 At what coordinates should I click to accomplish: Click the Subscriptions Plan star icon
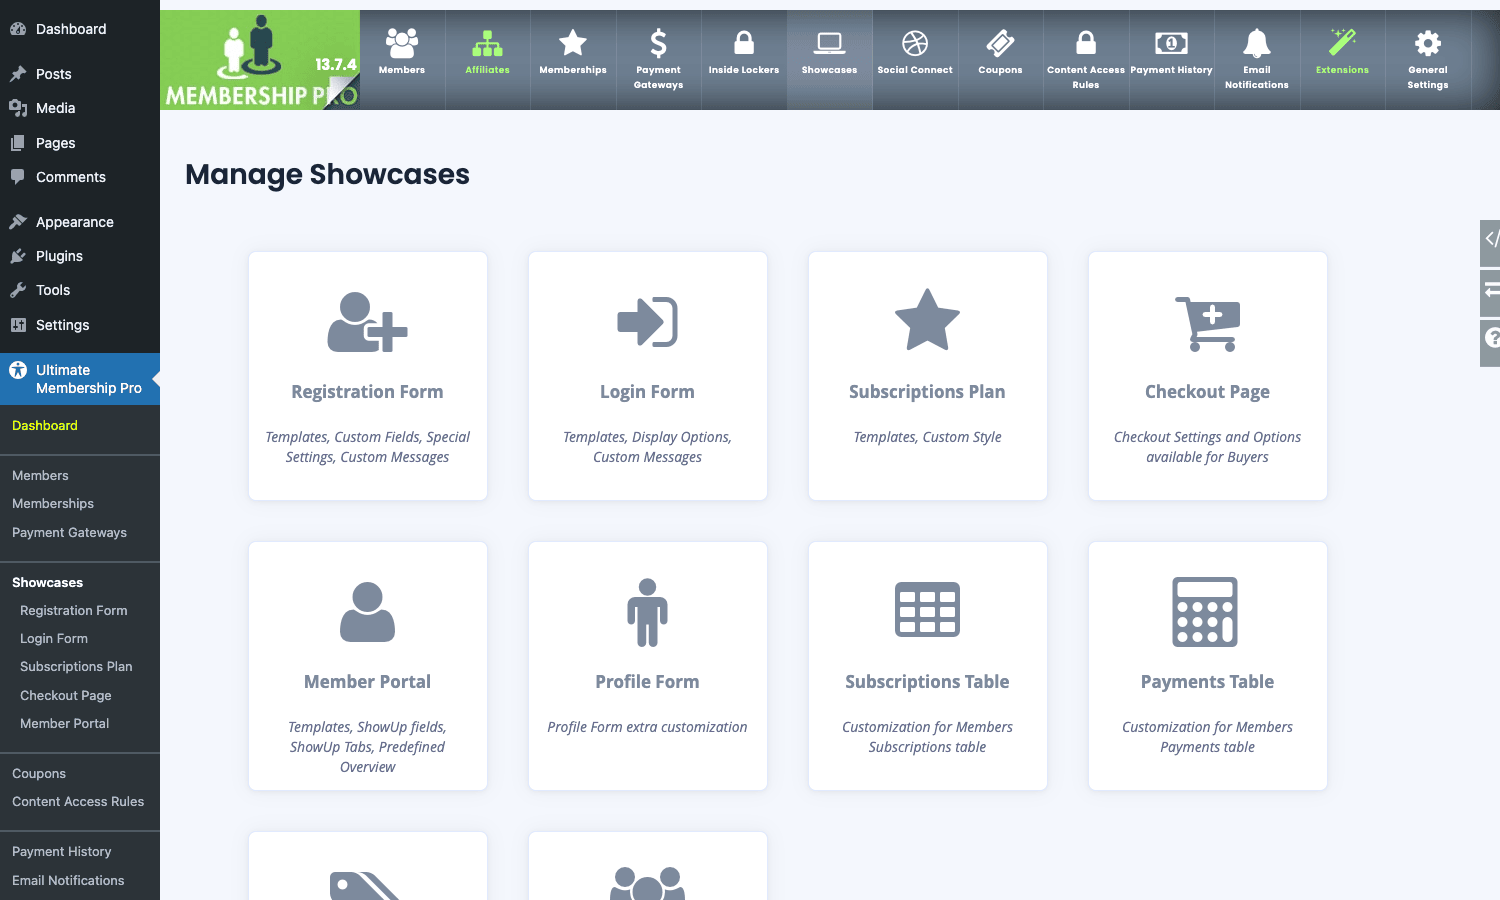927,320
